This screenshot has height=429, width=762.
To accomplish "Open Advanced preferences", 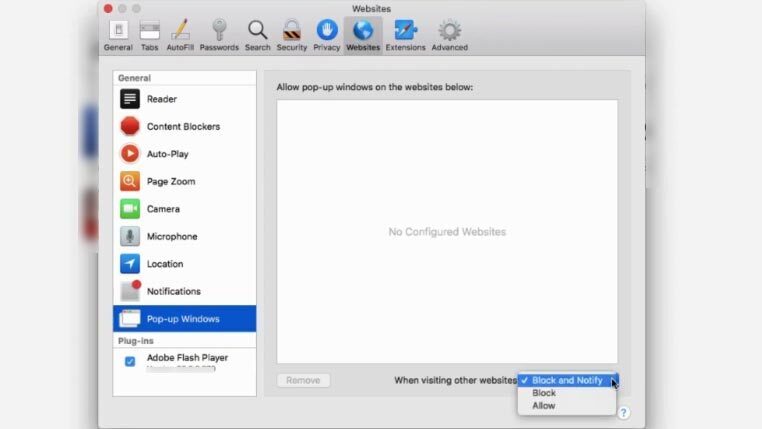I will tap(449, 34).
